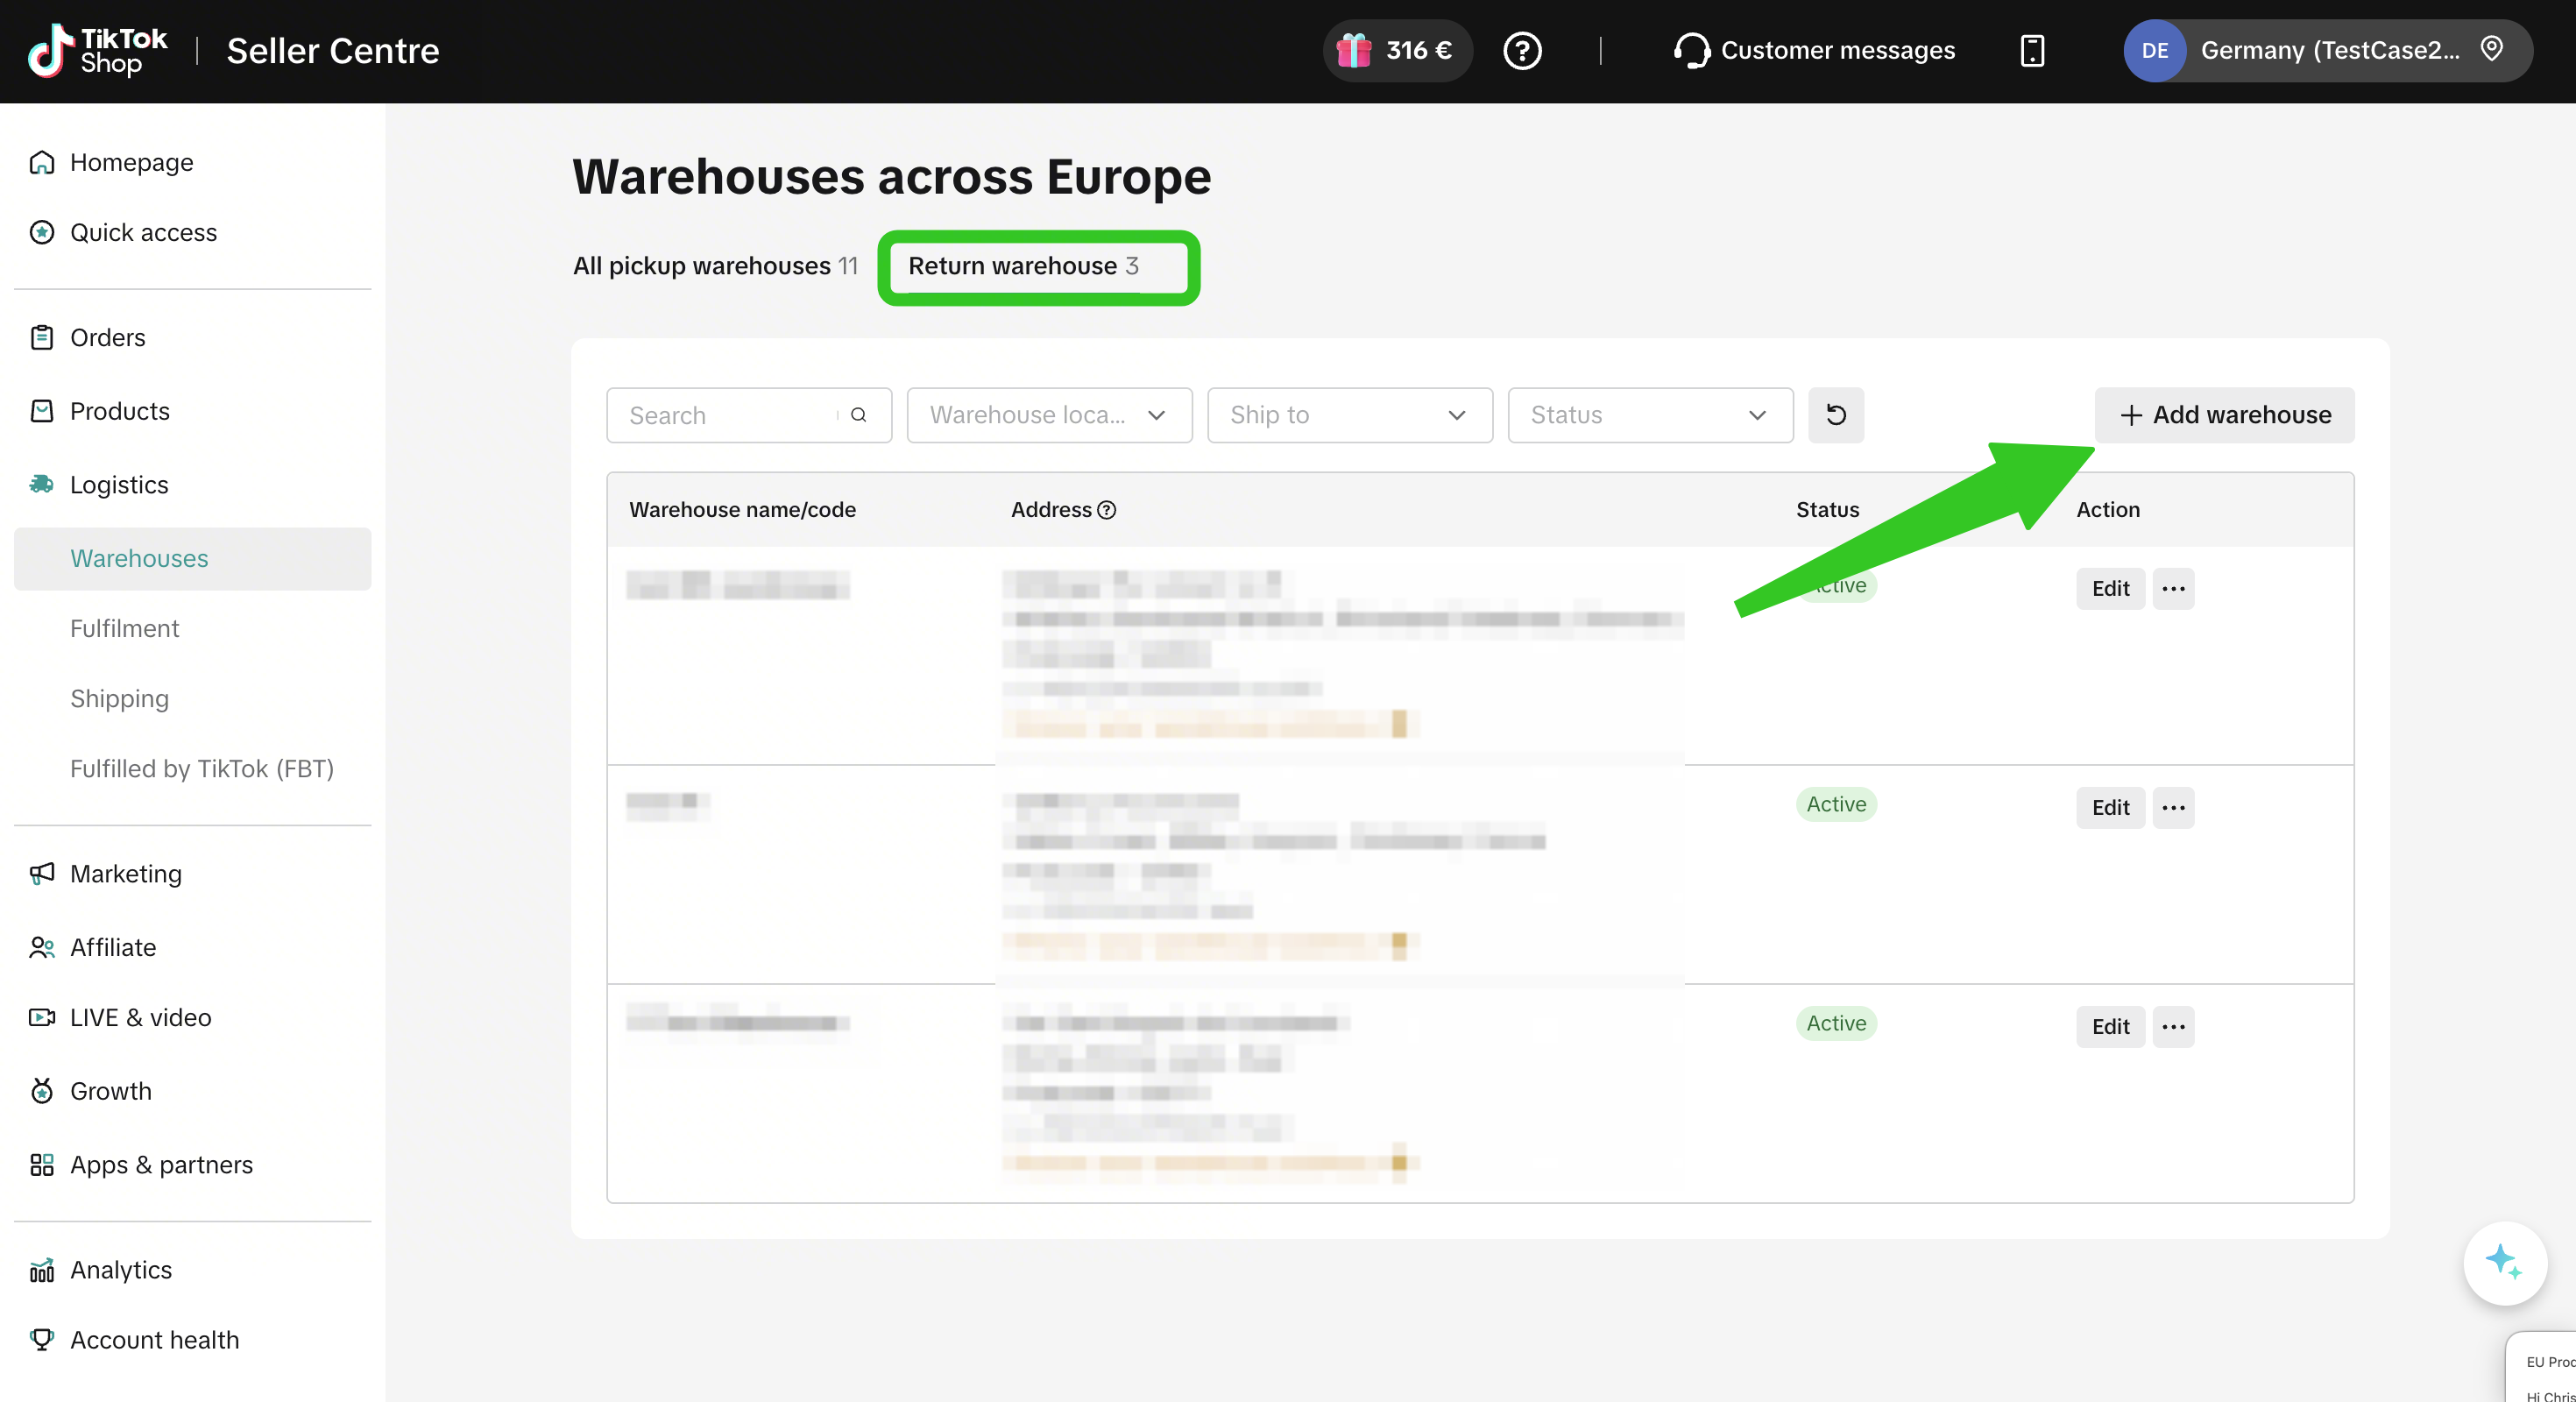Switch to Return warehouse tab
Image resolution: width=2576 pixels, height=1402 pixels.
(1023, 266)
